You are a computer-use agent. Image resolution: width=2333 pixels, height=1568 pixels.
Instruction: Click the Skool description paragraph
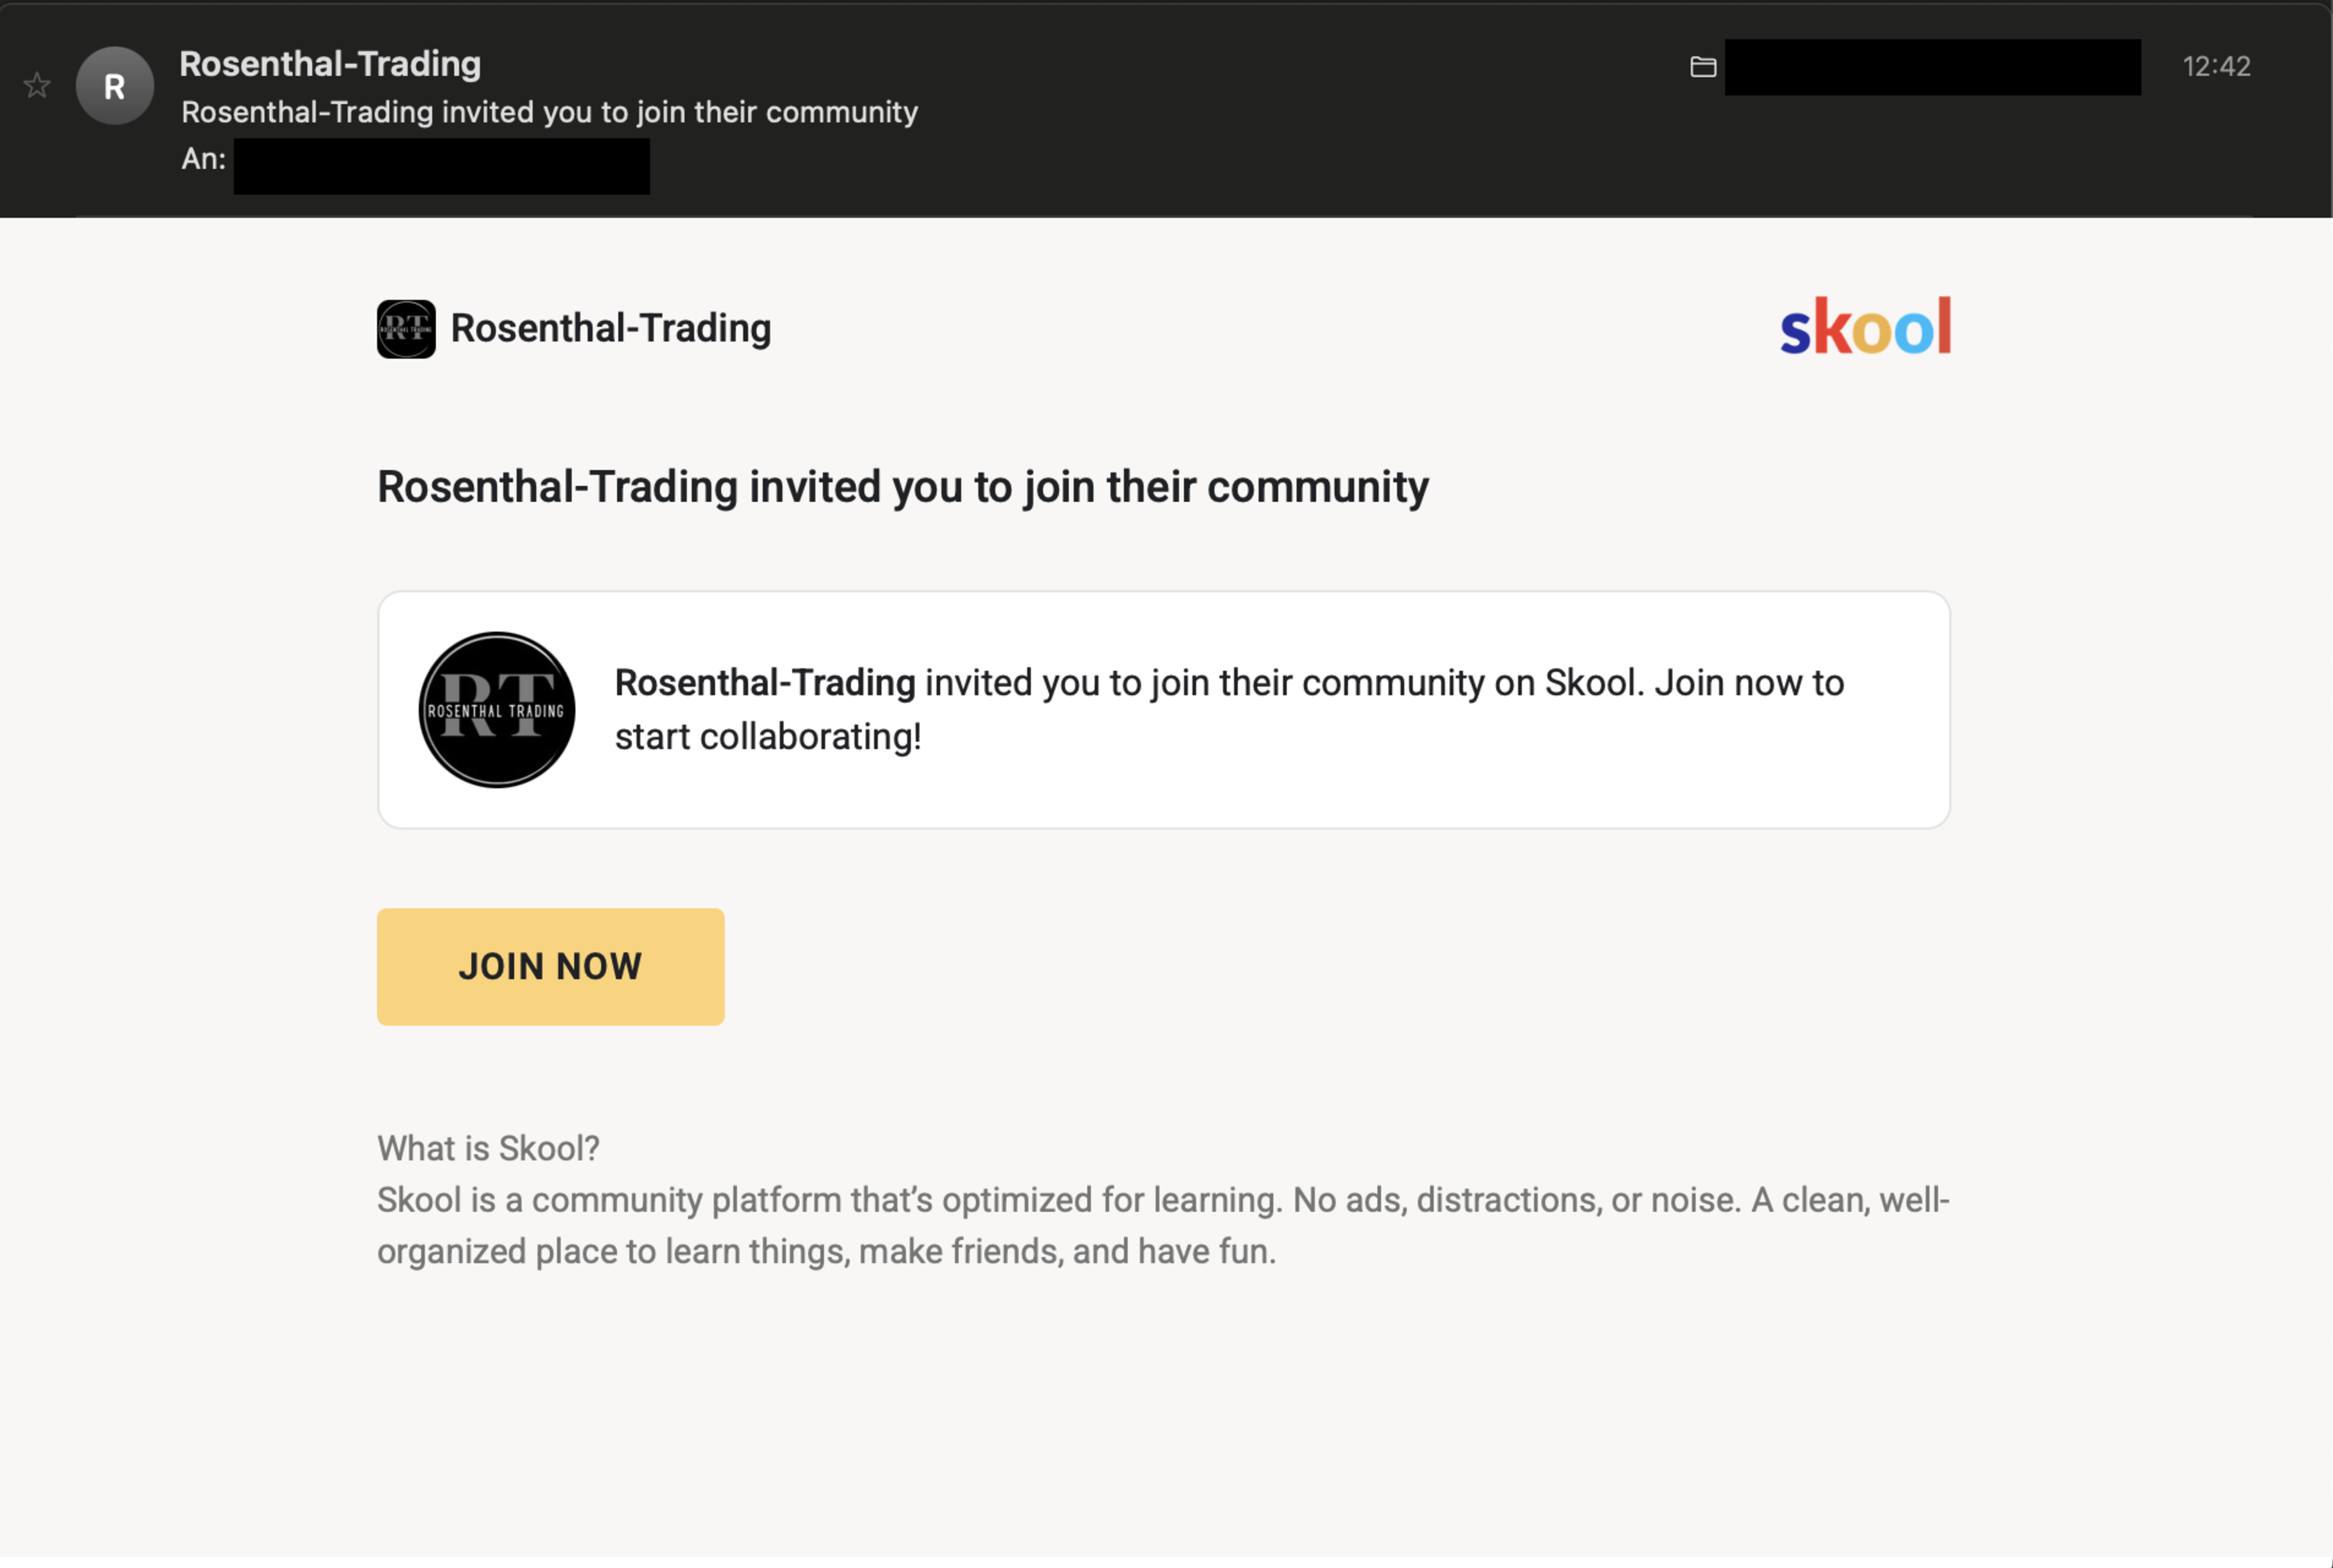pyautogui.click(x=1162, y=1226)
